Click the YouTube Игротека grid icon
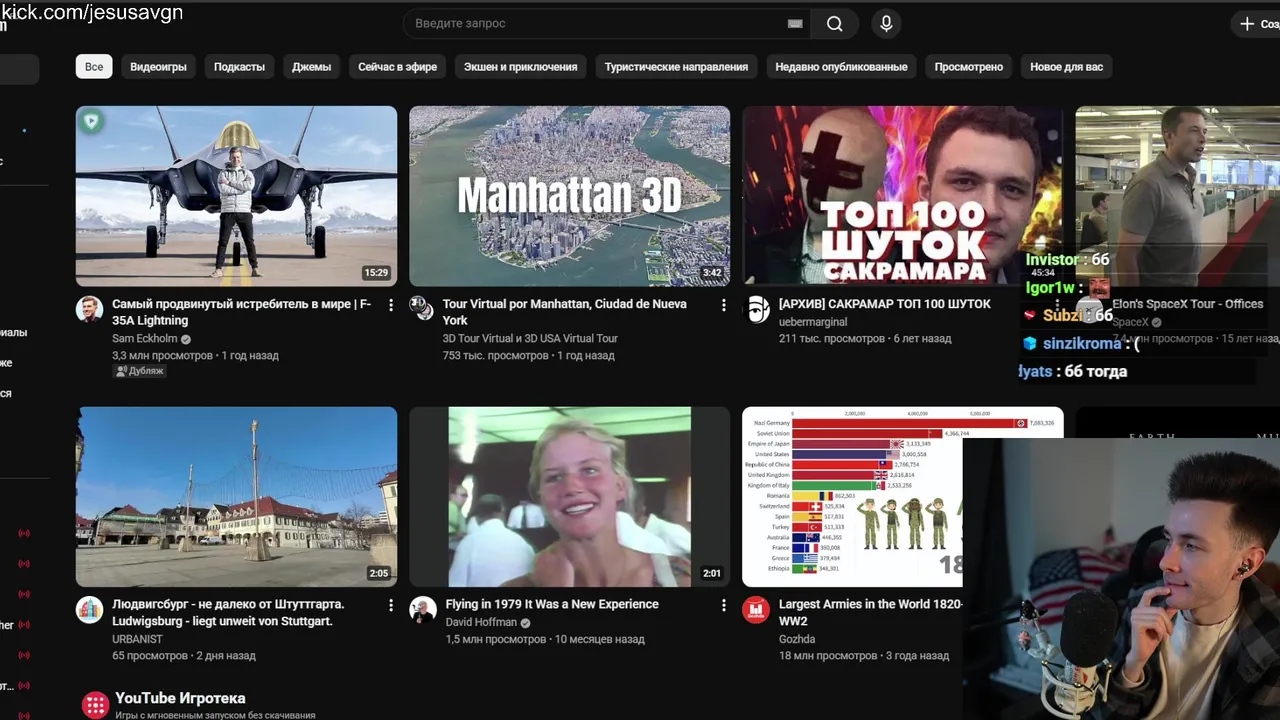The height and width of the screenshot is (720, 1280). click(x=95, y=705)
